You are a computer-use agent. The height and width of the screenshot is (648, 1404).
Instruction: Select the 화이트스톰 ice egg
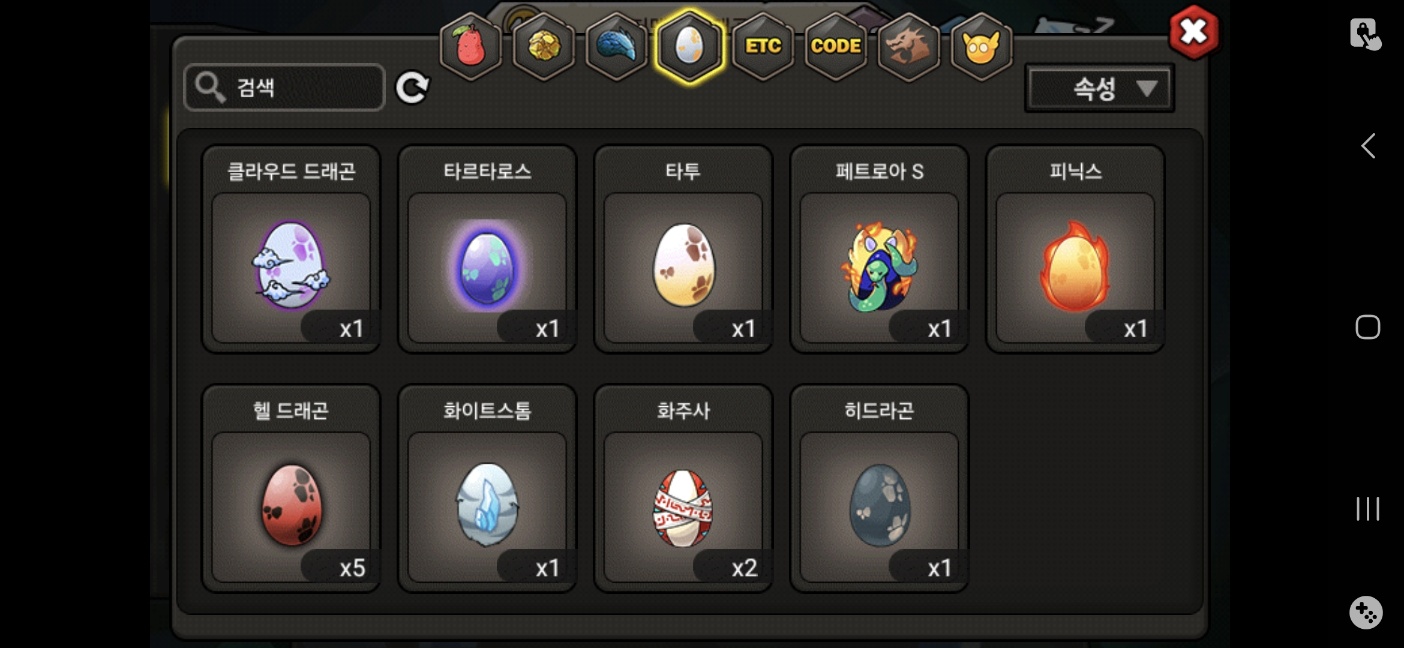click(x=487, y=488)
